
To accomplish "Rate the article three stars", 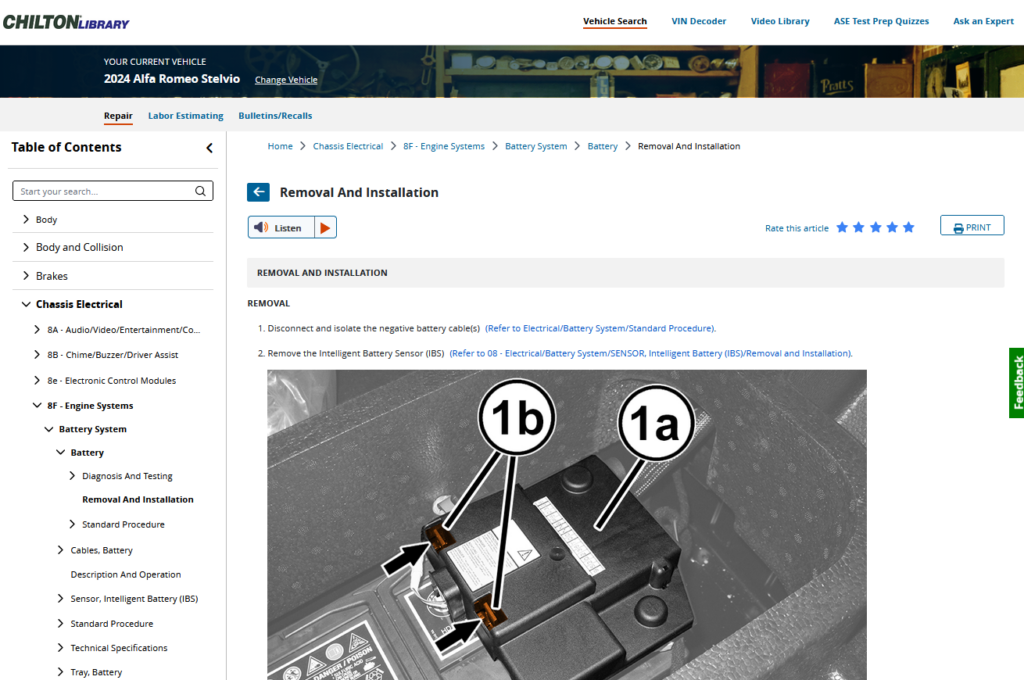I will tap(876, 227).
